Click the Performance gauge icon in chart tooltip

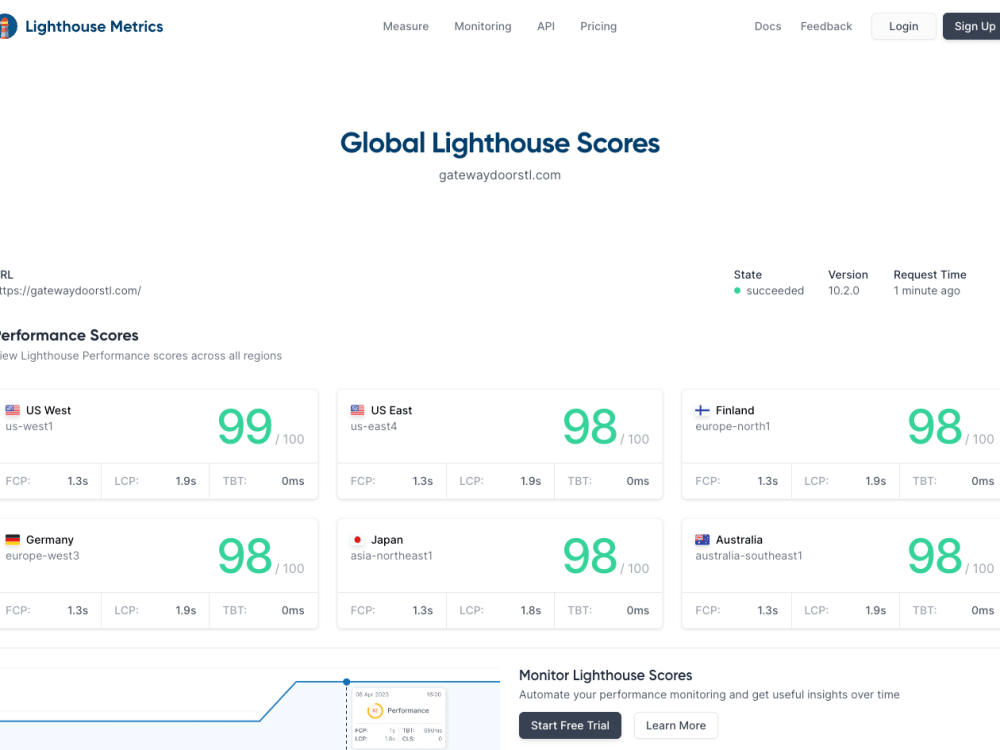(x=375, y=710)
